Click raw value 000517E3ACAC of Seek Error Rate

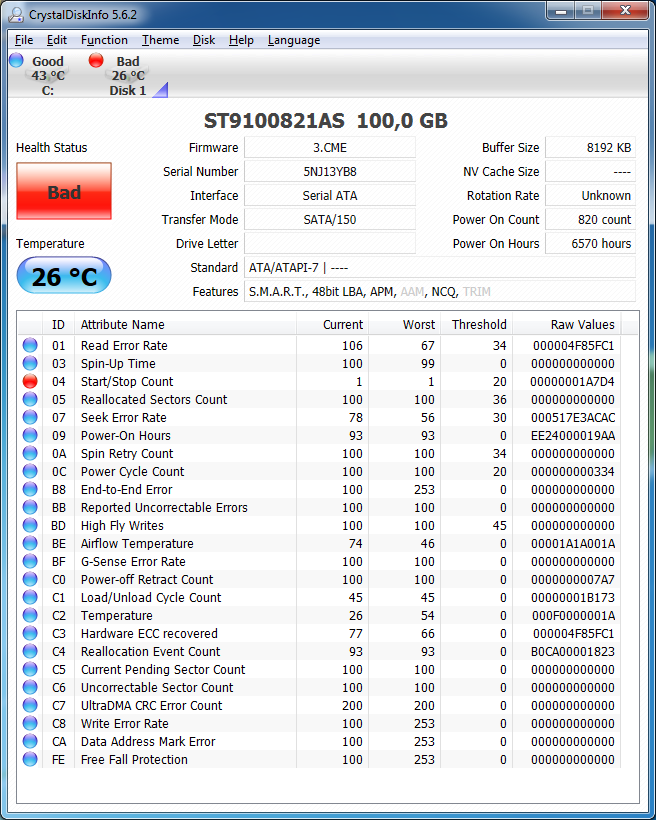coord(573,417)
